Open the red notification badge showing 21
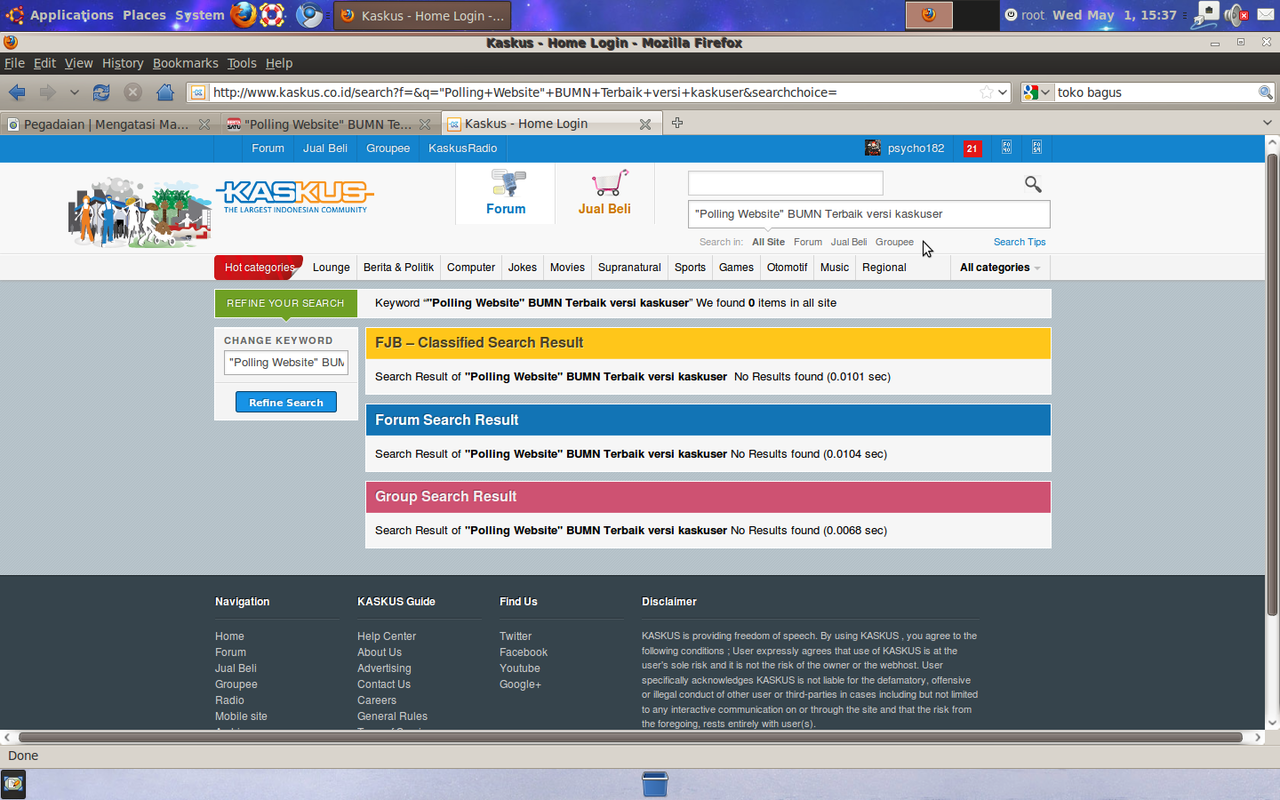The height and width of the screenshot is (800, 1280). point(972,148)
